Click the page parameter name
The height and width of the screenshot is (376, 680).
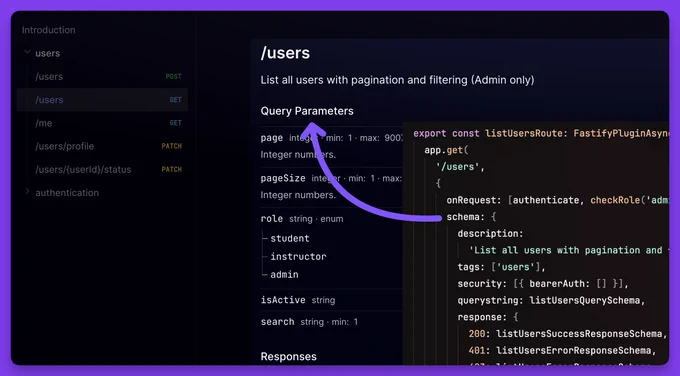(271, 138)
